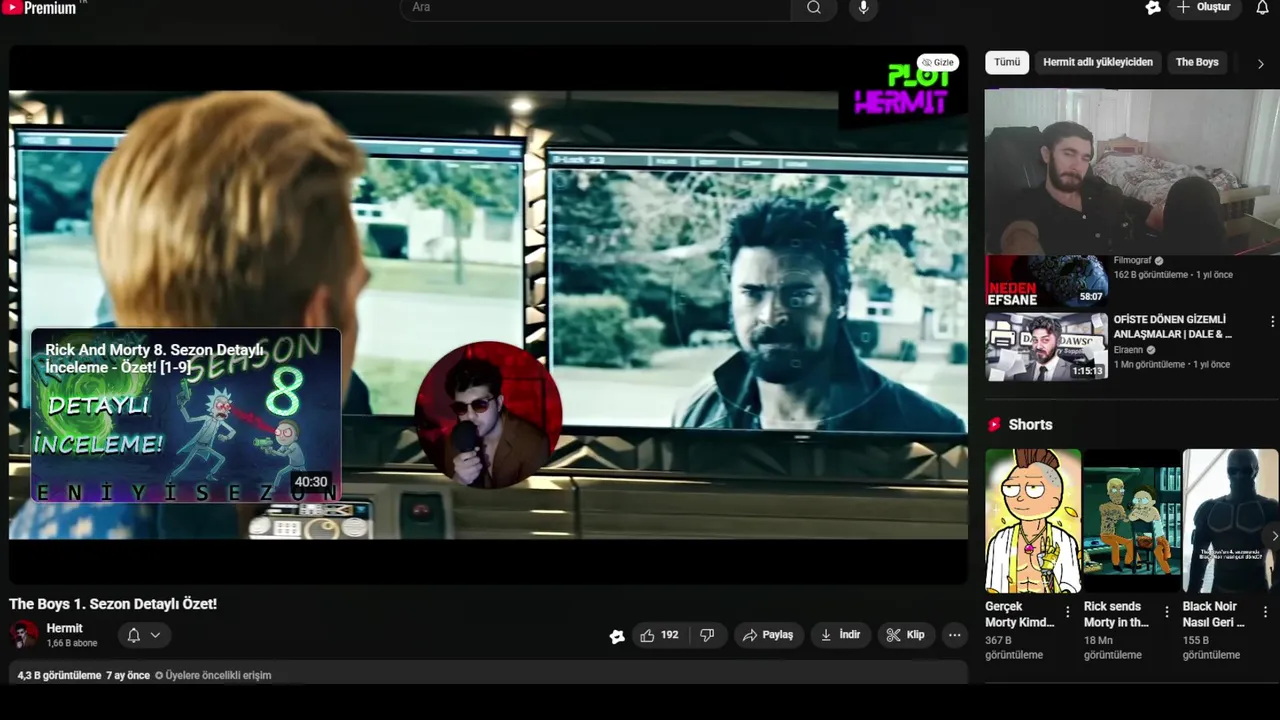Select the Hermit adlı yükleyiciden chip

pos(1098,62)
